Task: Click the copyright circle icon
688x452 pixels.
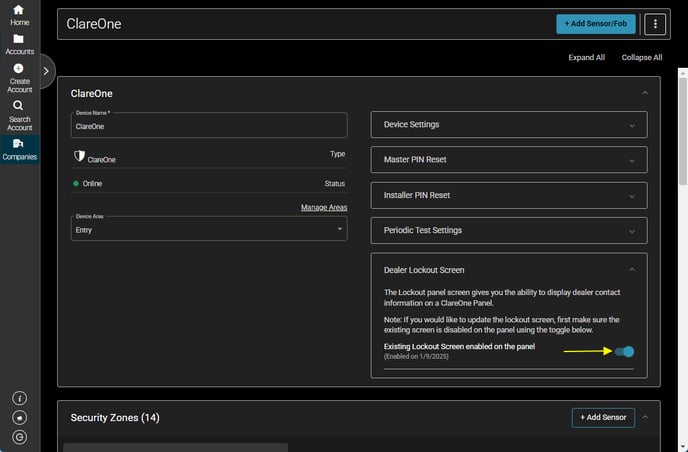Action: tap(19, 437)
